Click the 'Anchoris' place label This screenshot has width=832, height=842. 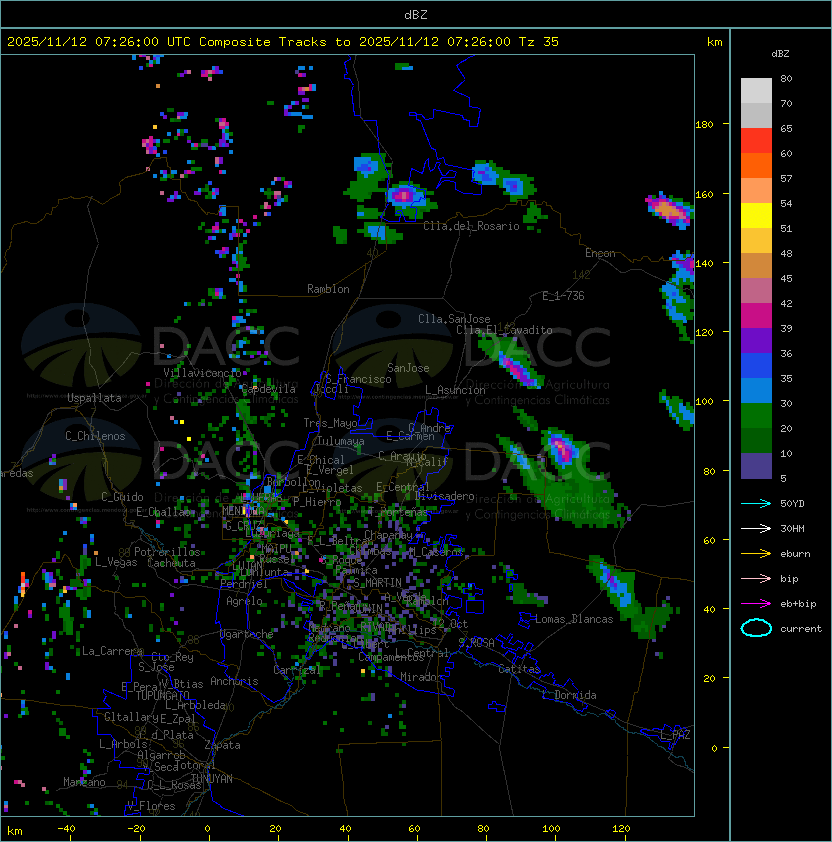tap(234, 681)
